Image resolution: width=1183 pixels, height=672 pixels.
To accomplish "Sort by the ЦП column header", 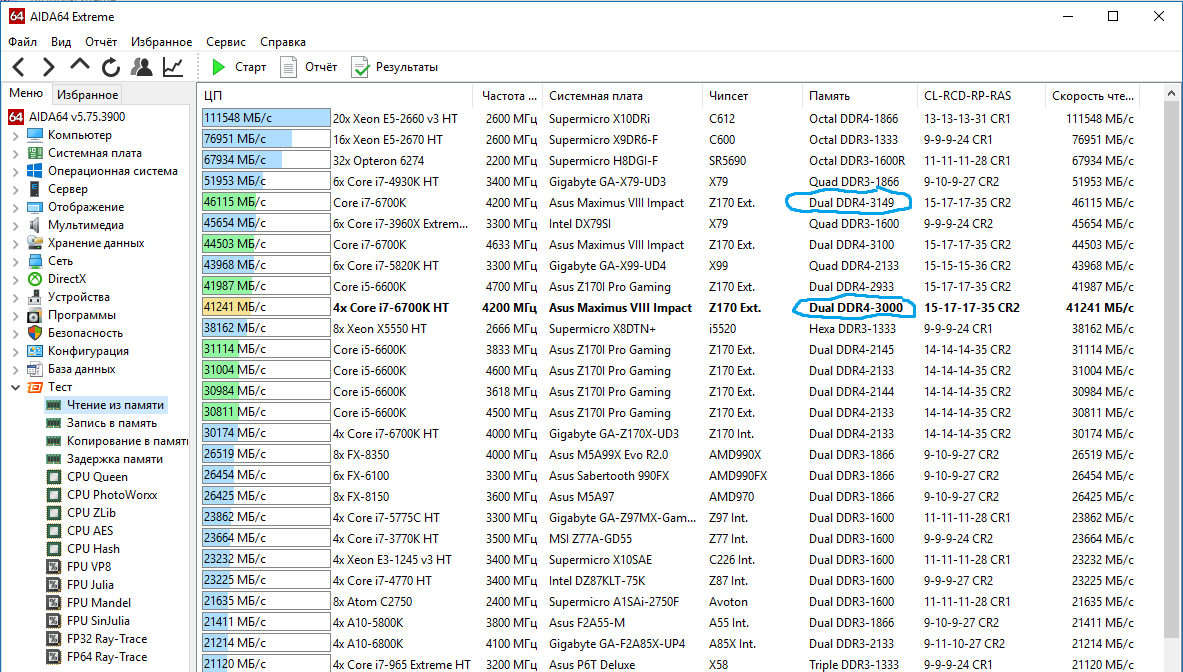I will click(336, 96).
